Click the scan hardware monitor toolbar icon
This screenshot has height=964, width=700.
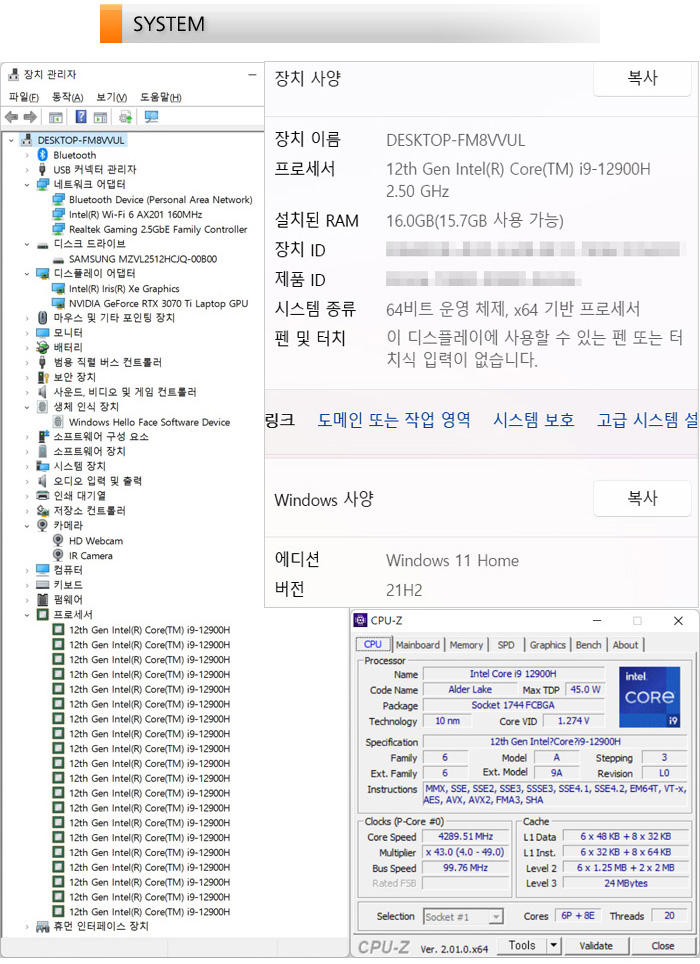[151, 117]
